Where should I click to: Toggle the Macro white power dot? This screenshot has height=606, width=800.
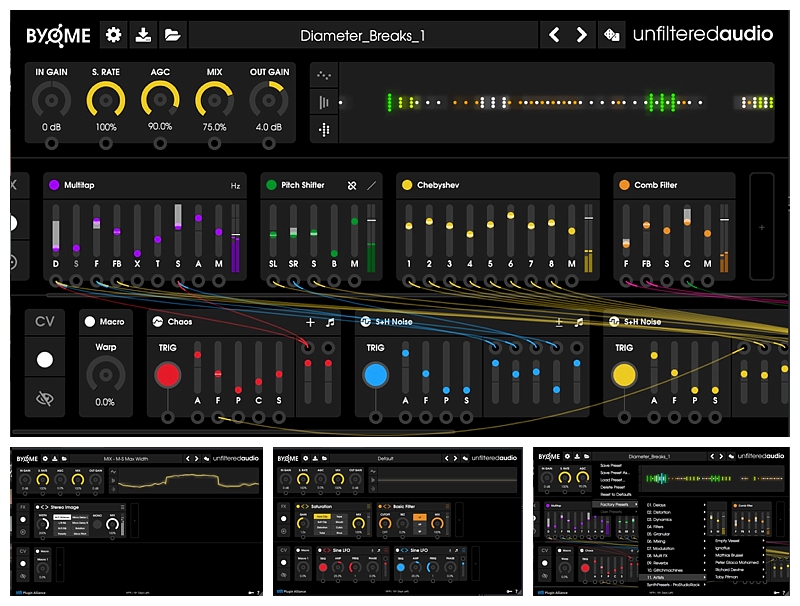90,321
